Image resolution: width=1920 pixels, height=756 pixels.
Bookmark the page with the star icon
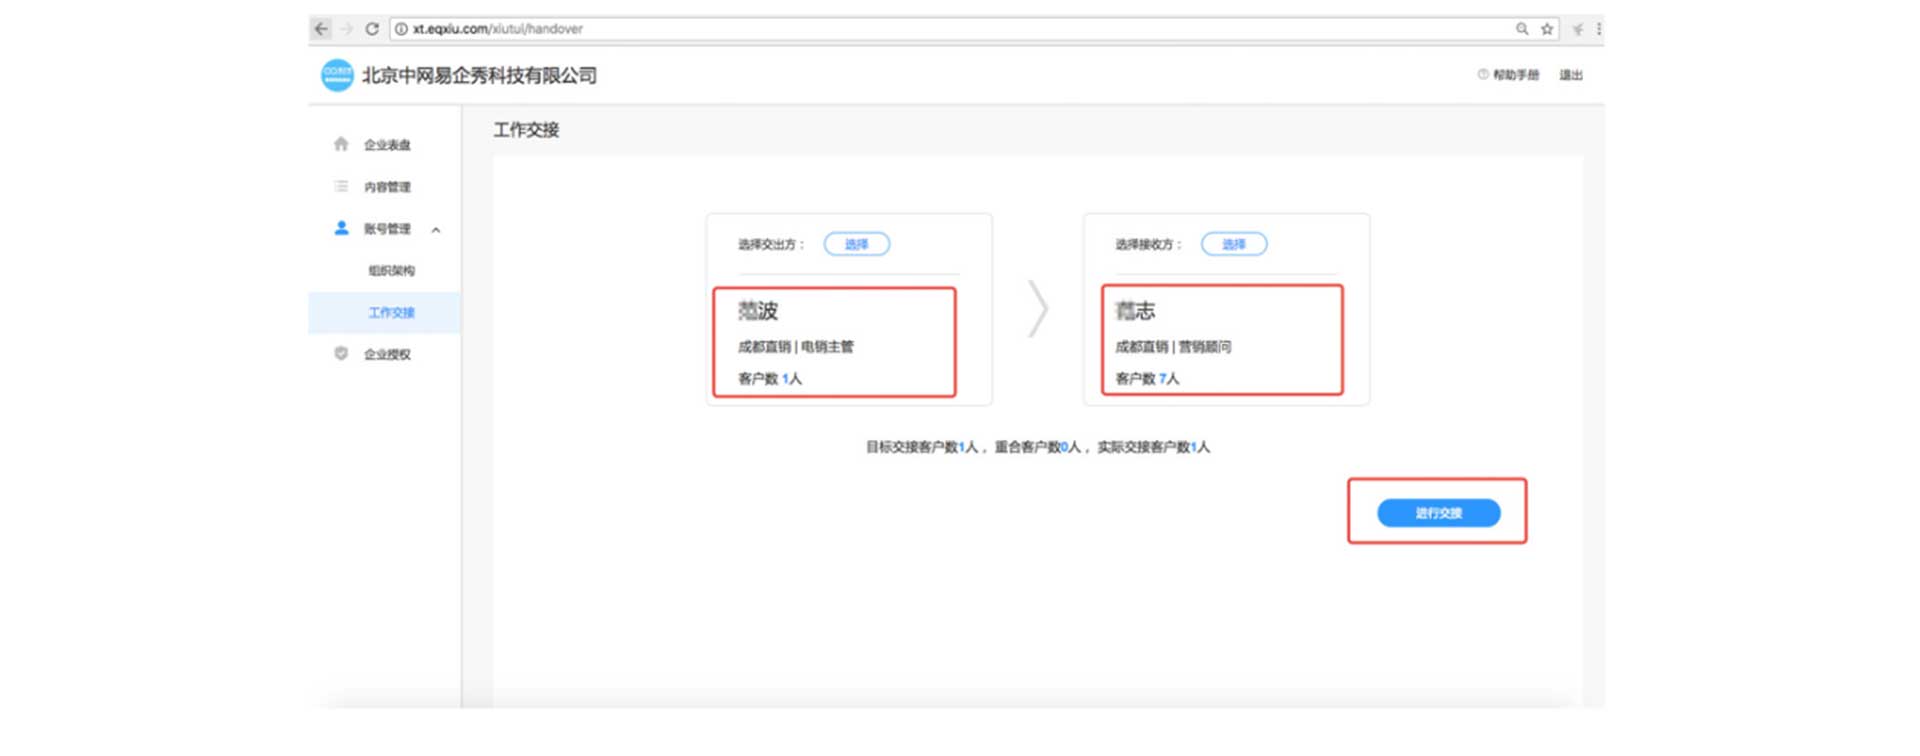coord(1547,29)
